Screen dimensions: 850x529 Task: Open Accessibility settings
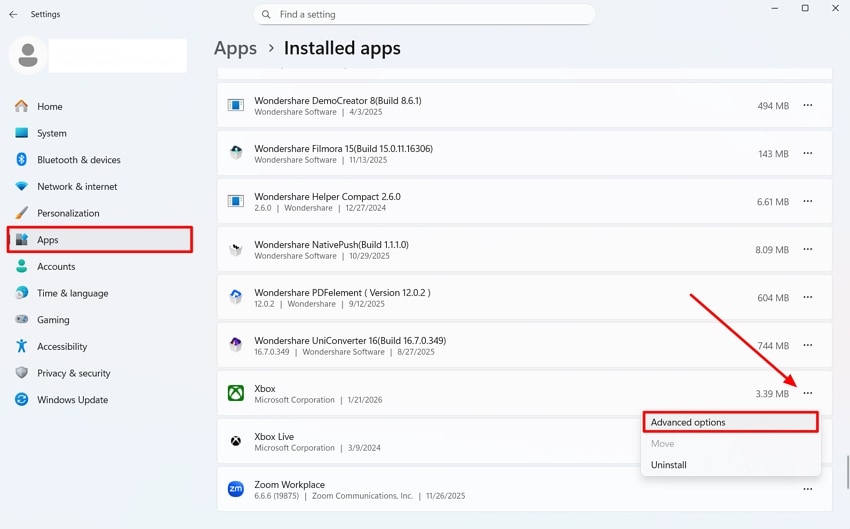(x=100, y=346)
